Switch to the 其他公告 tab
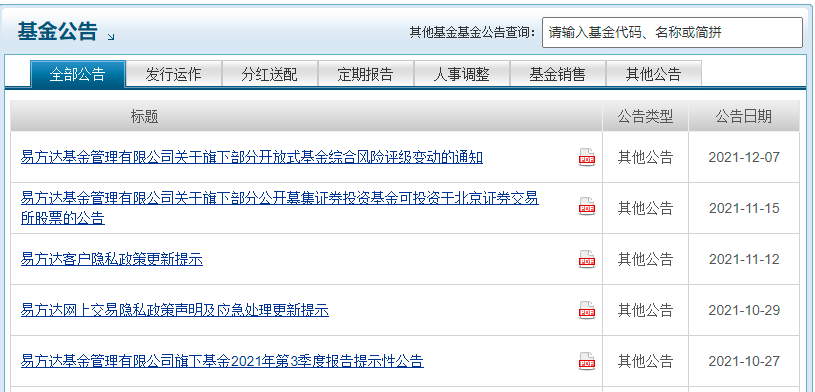The width and height of the screenshot is (815, 392). click(x=653, y=74)
